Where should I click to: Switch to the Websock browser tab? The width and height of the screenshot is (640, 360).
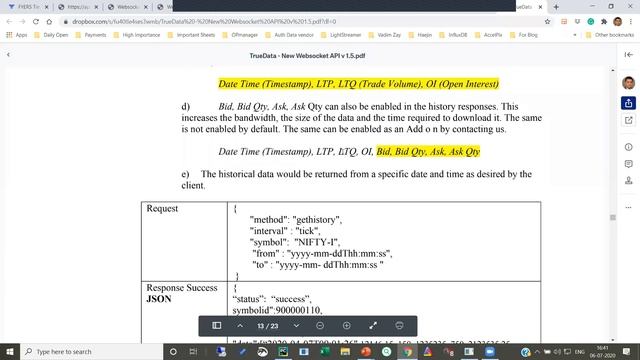click(127, 7)
